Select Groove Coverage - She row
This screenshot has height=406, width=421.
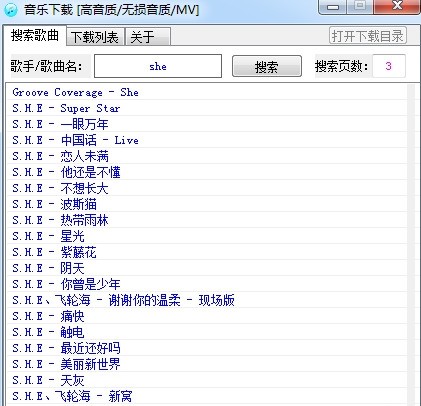click(207, 92)
